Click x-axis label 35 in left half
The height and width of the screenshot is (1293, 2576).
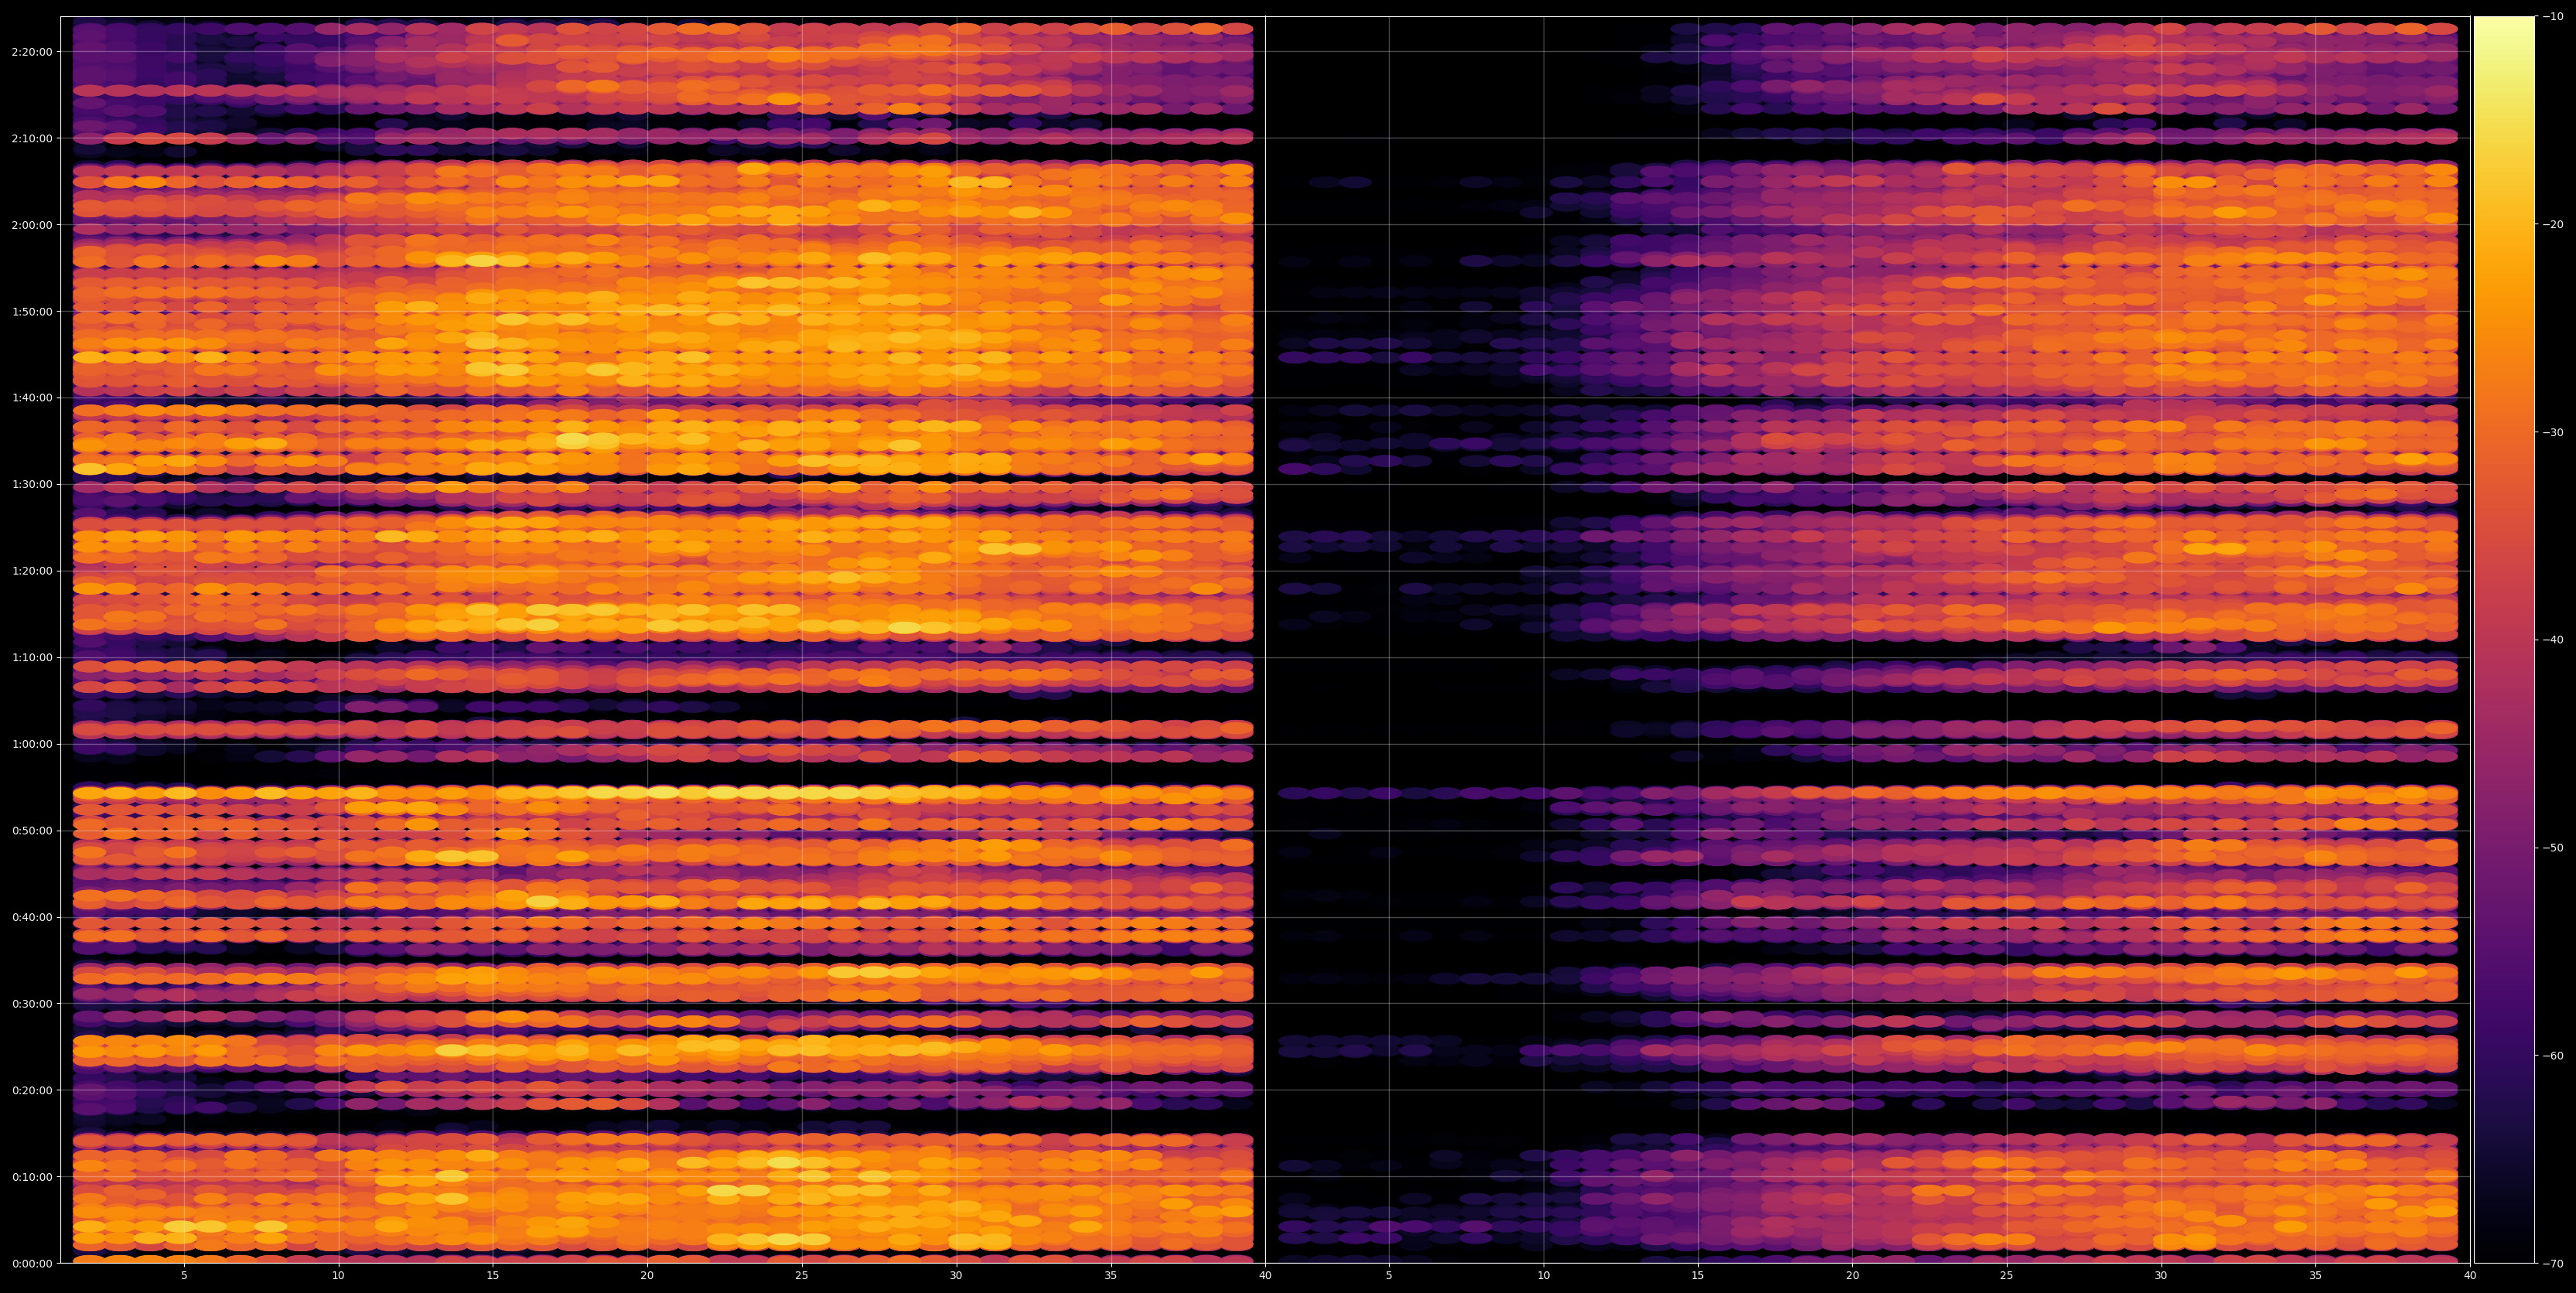coord(1111,1276)
